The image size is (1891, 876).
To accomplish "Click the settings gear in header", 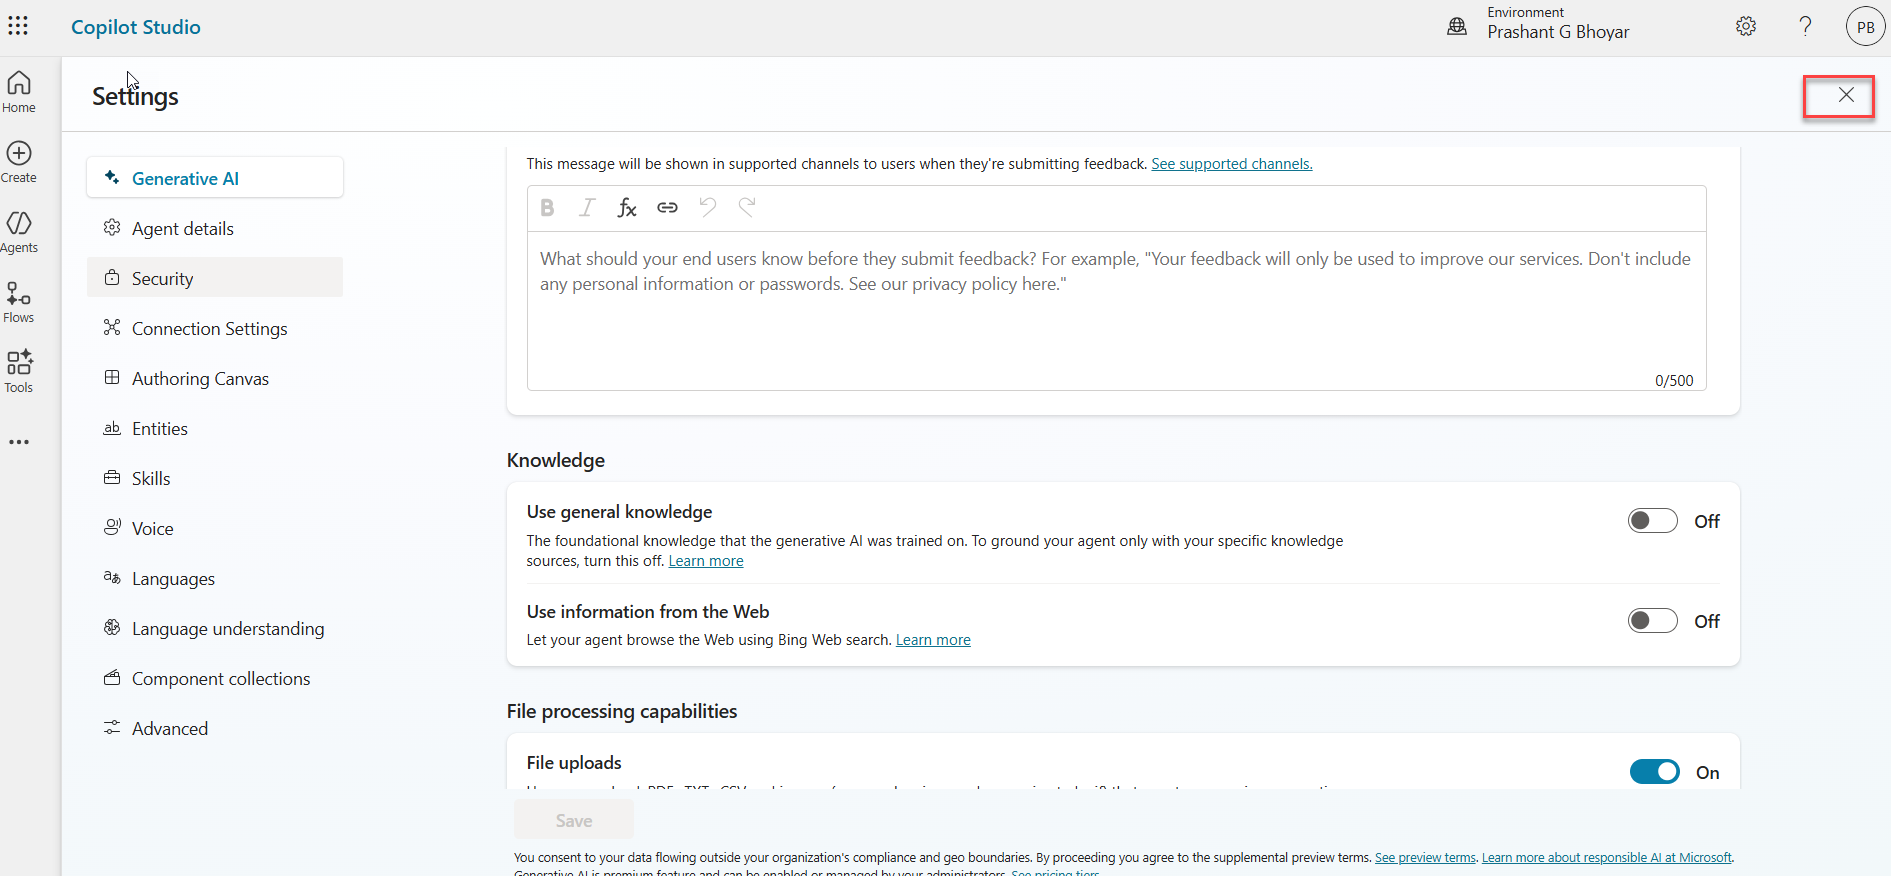I will (x=1746, y=27).
